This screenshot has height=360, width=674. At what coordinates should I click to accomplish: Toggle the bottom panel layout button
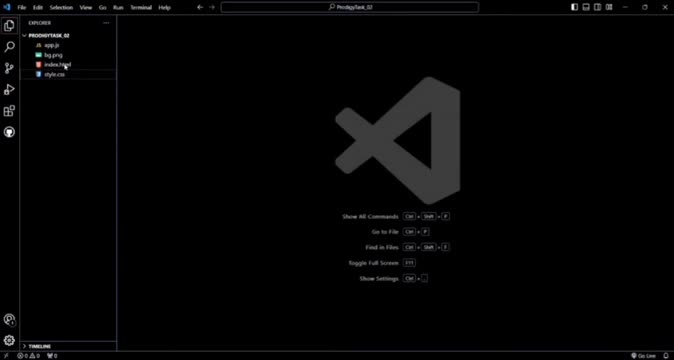point(586,7)
